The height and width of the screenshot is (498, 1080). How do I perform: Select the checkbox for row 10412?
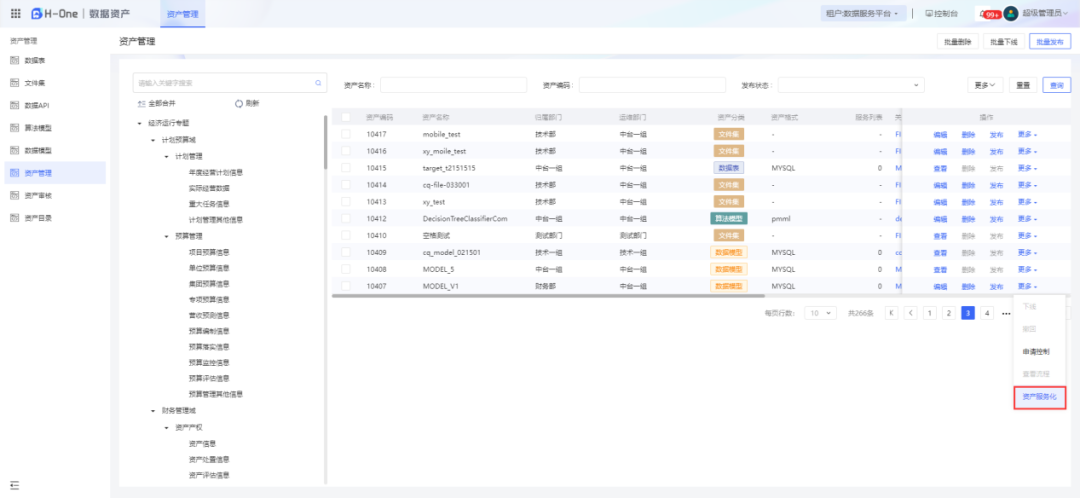[346, 218]
